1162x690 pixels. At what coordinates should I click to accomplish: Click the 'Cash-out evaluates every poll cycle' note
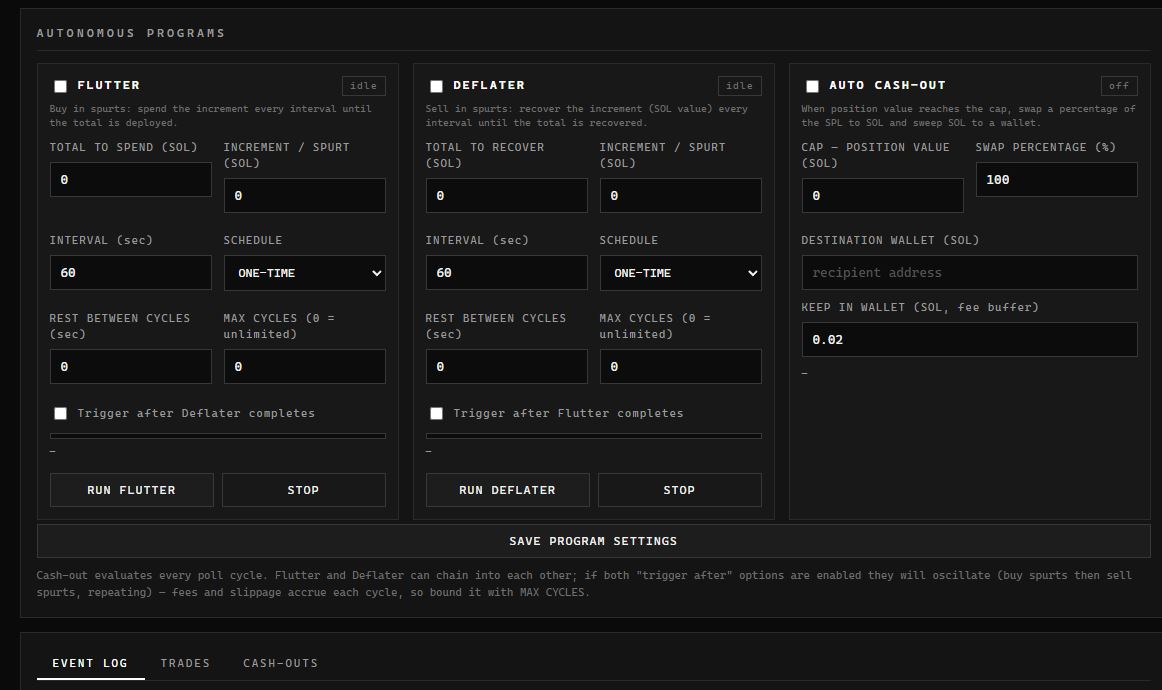(x=584, y=584)
